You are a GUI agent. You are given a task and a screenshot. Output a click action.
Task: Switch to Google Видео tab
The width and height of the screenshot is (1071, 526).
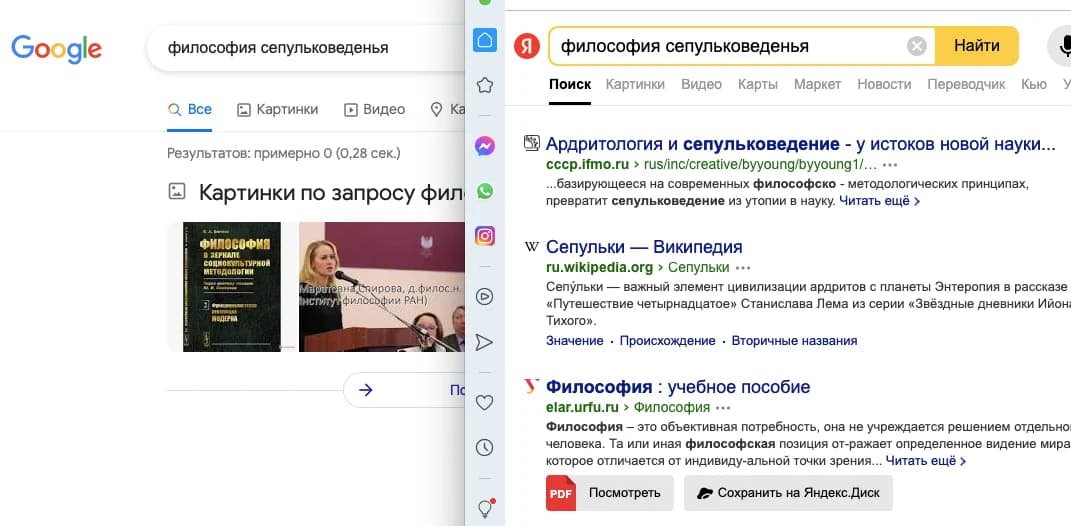[374, 109]
